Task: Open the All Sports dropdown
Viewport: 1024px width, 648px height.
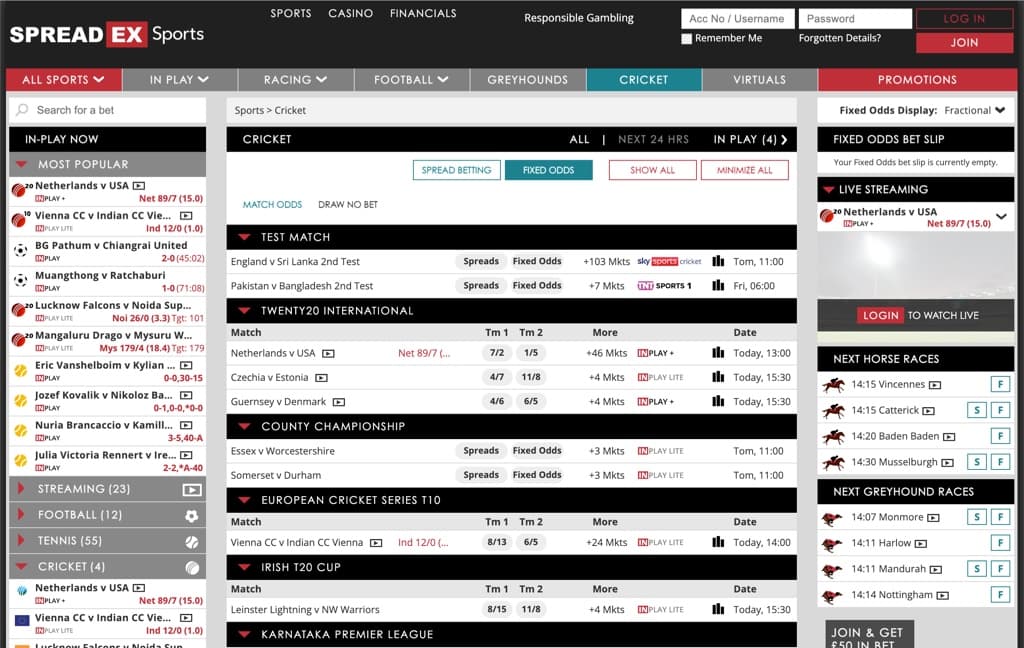Action: tap(63, 80)
